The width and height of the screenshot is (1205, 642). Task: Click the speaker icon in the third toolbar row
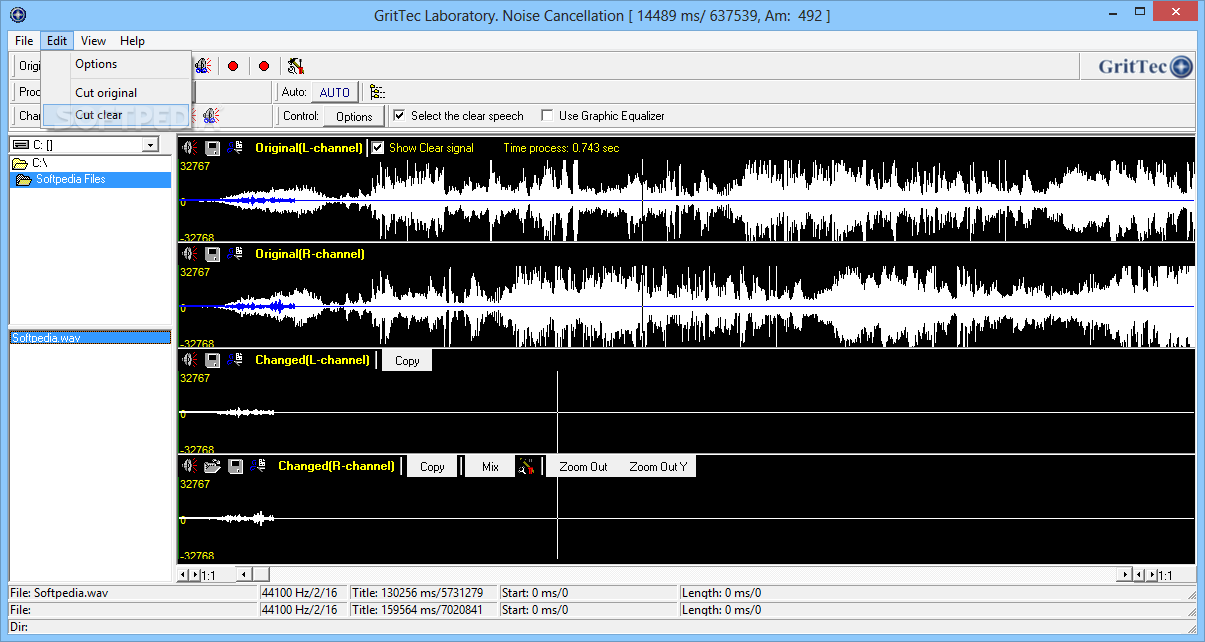pos(211,116)
